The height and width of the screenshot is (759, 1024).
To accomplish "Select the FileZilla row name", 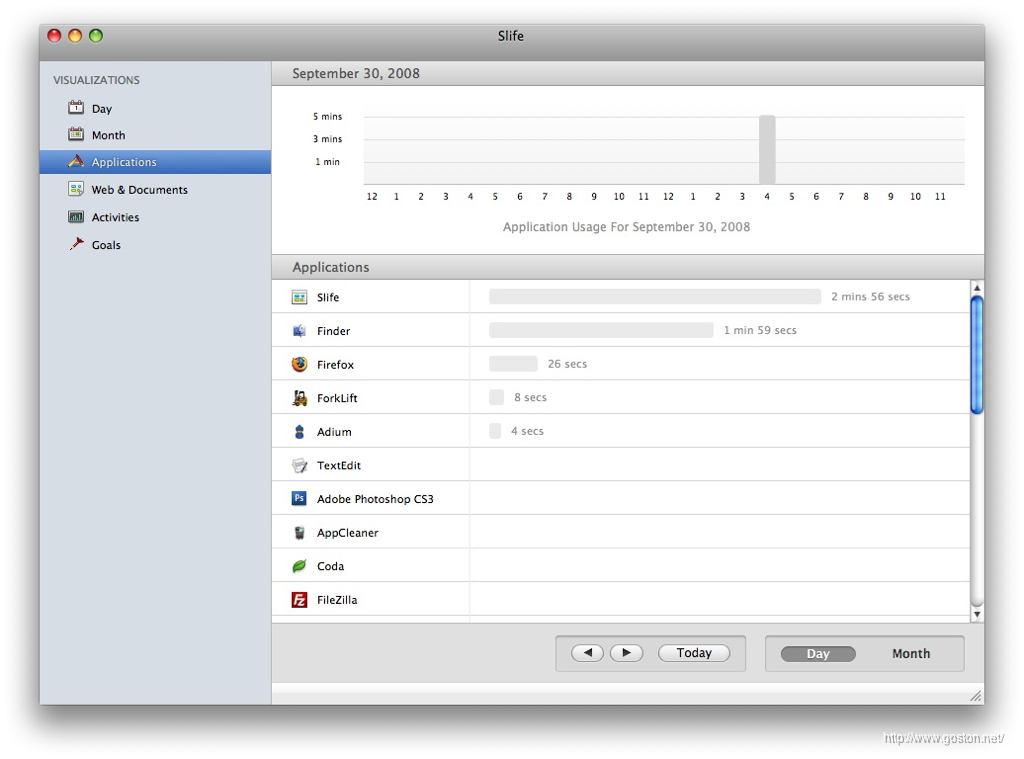I will [337, 600].
